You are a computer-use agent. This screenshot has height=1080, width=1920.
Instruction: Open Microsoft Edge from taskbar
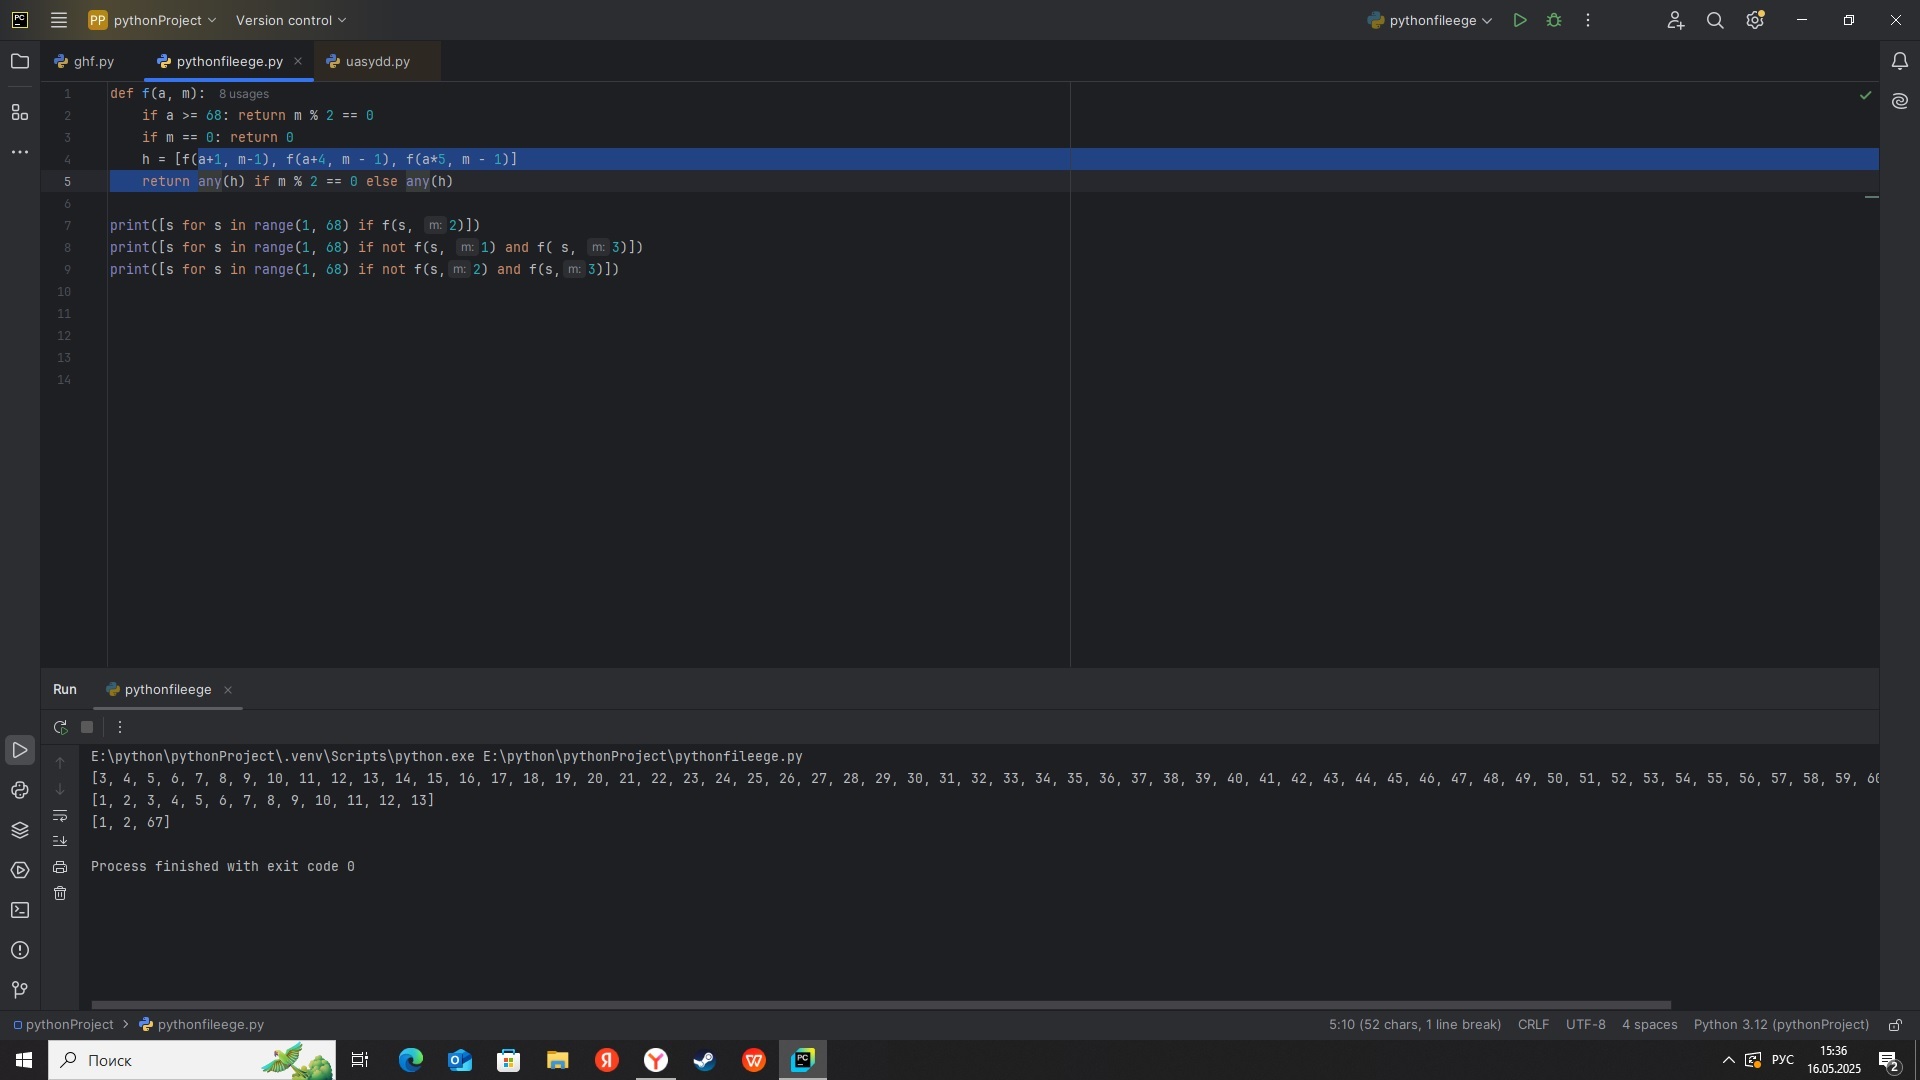click(x=411, y=1060)
